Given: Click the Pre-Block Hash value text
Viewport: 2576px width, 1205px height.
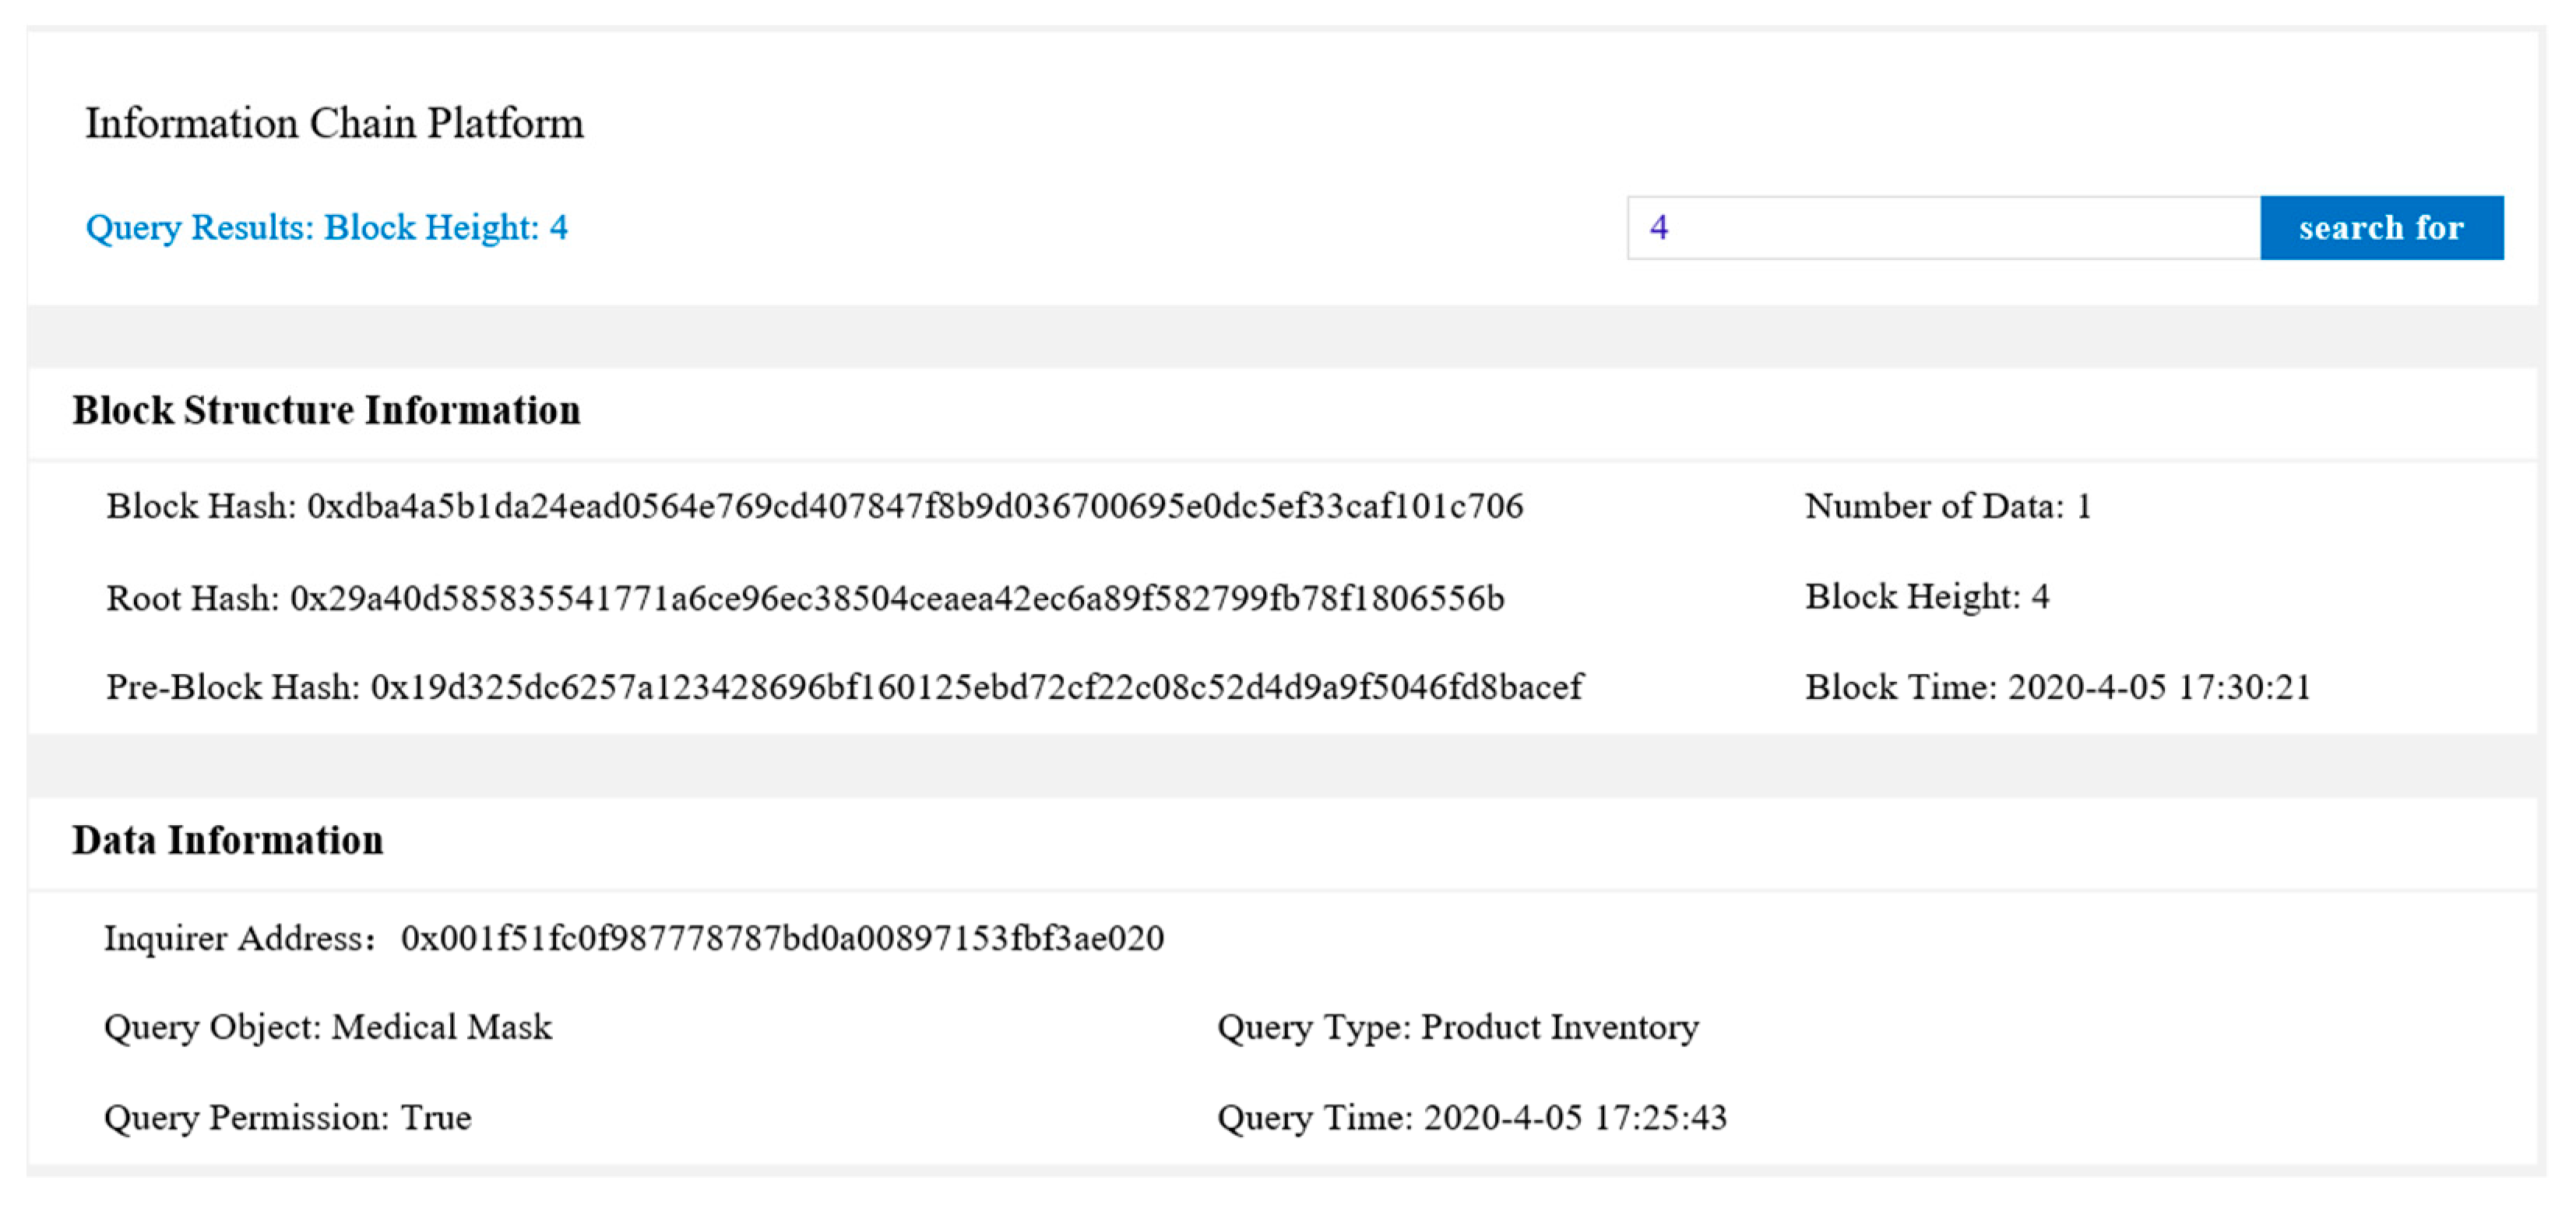Looking at the screenshot, I should coord(976,687).
